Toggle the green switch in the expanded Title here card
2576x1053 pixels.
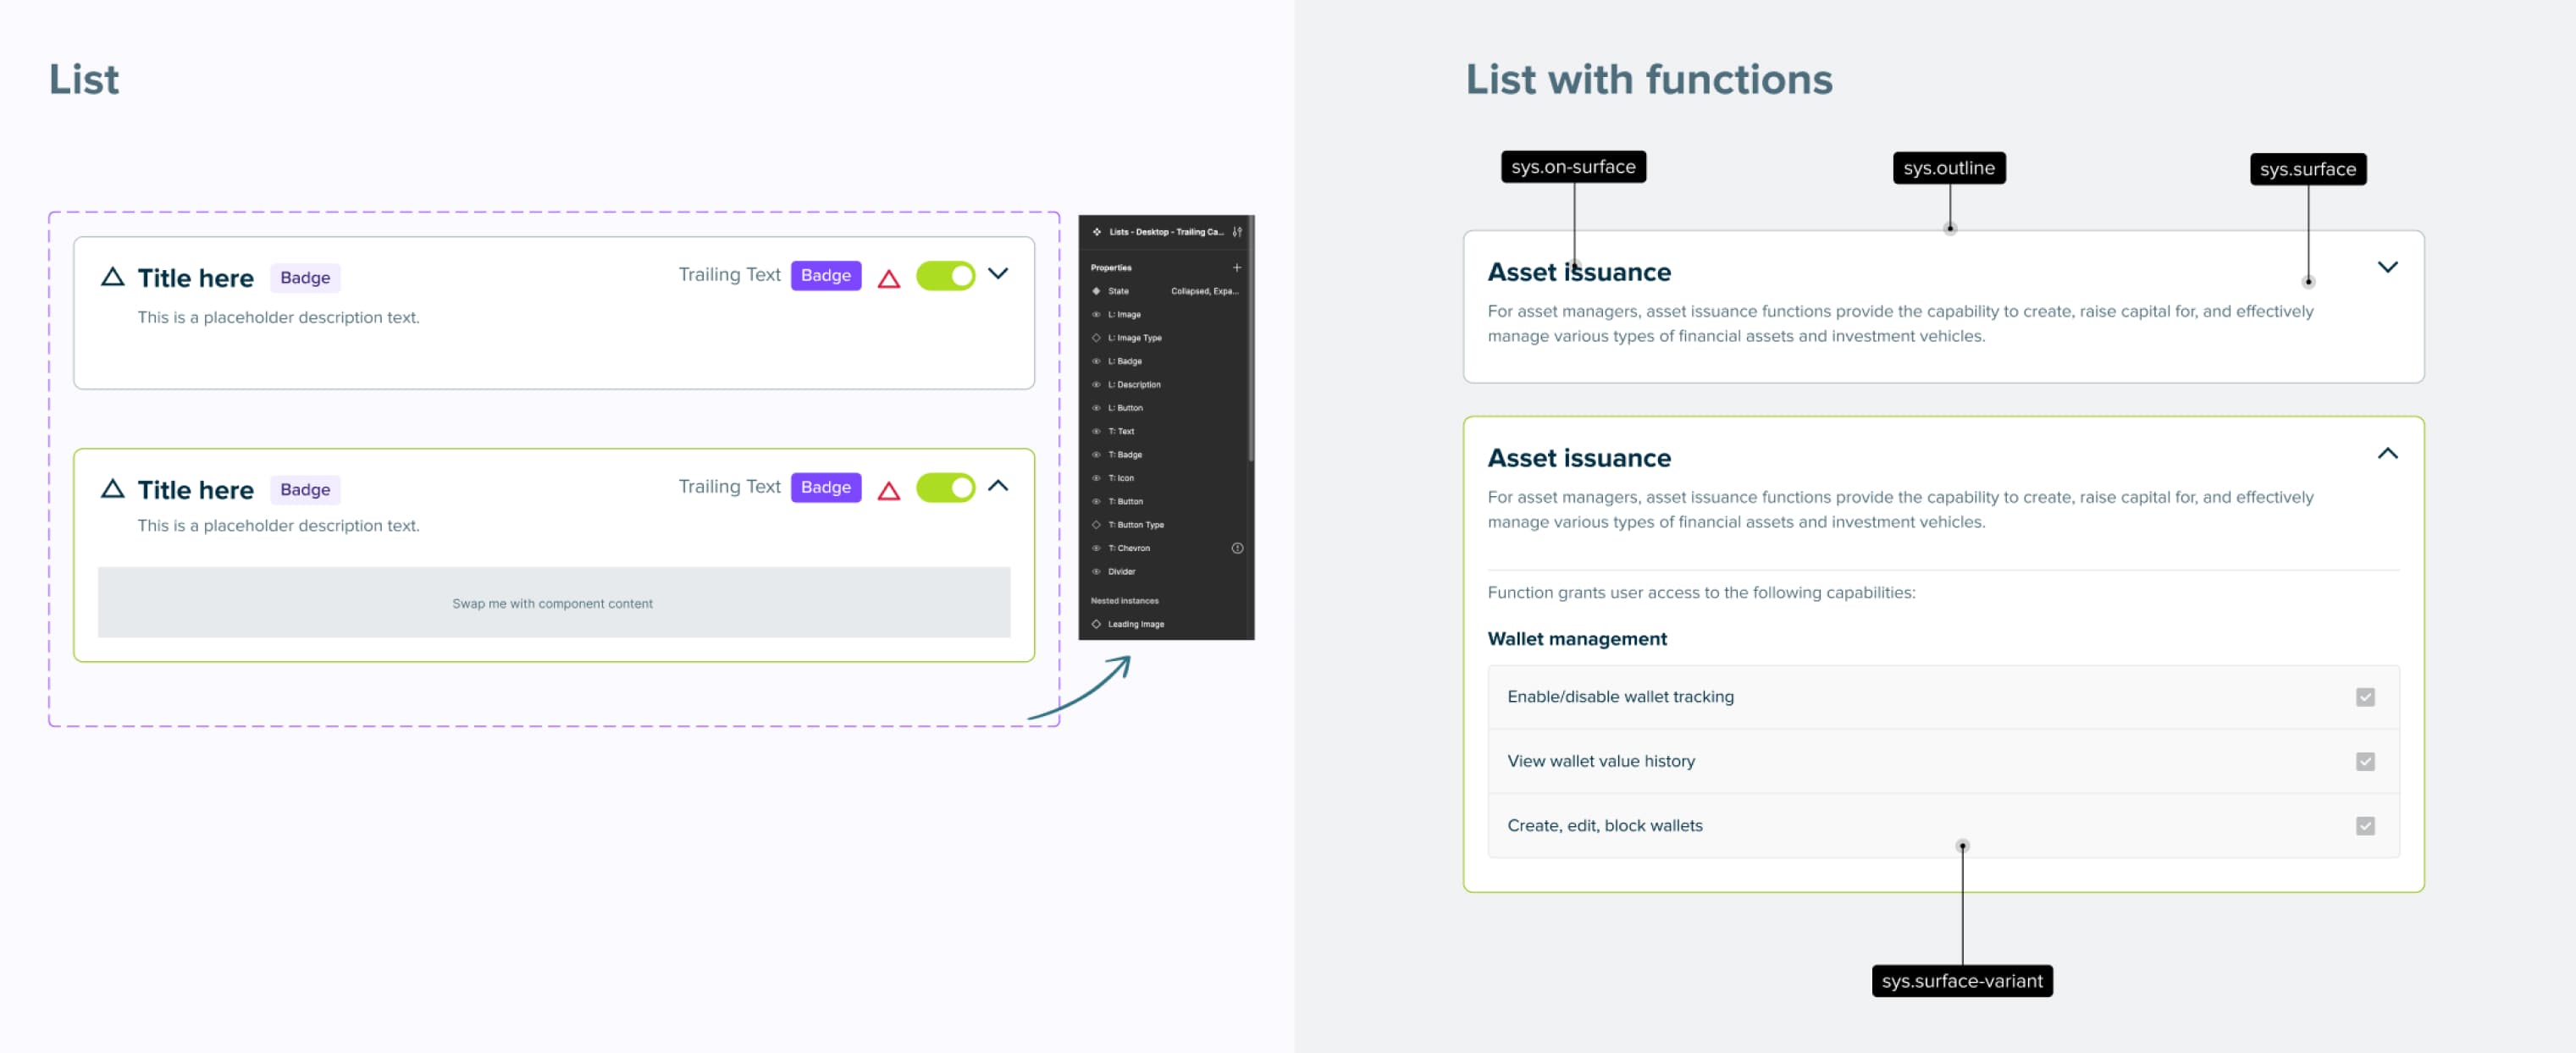[x=945, y=488]
